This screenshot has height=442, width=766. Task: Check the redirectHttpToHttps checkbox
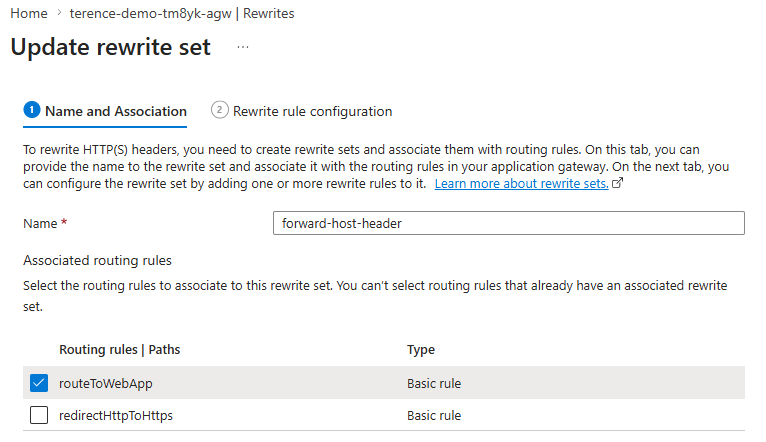pos(39,415)
